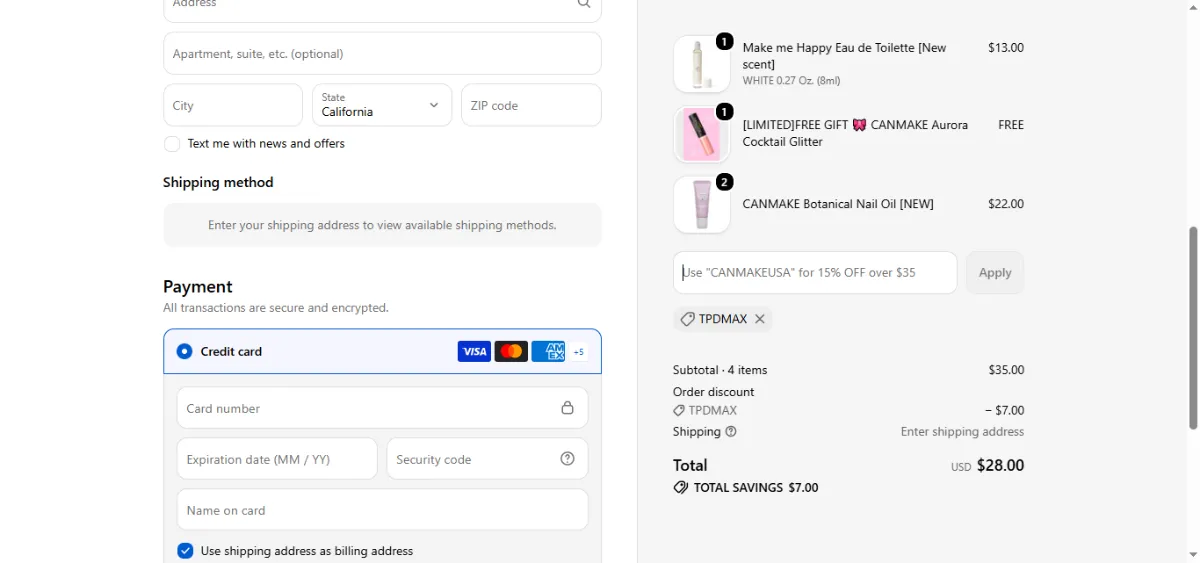Click the discount code input field

815,273
